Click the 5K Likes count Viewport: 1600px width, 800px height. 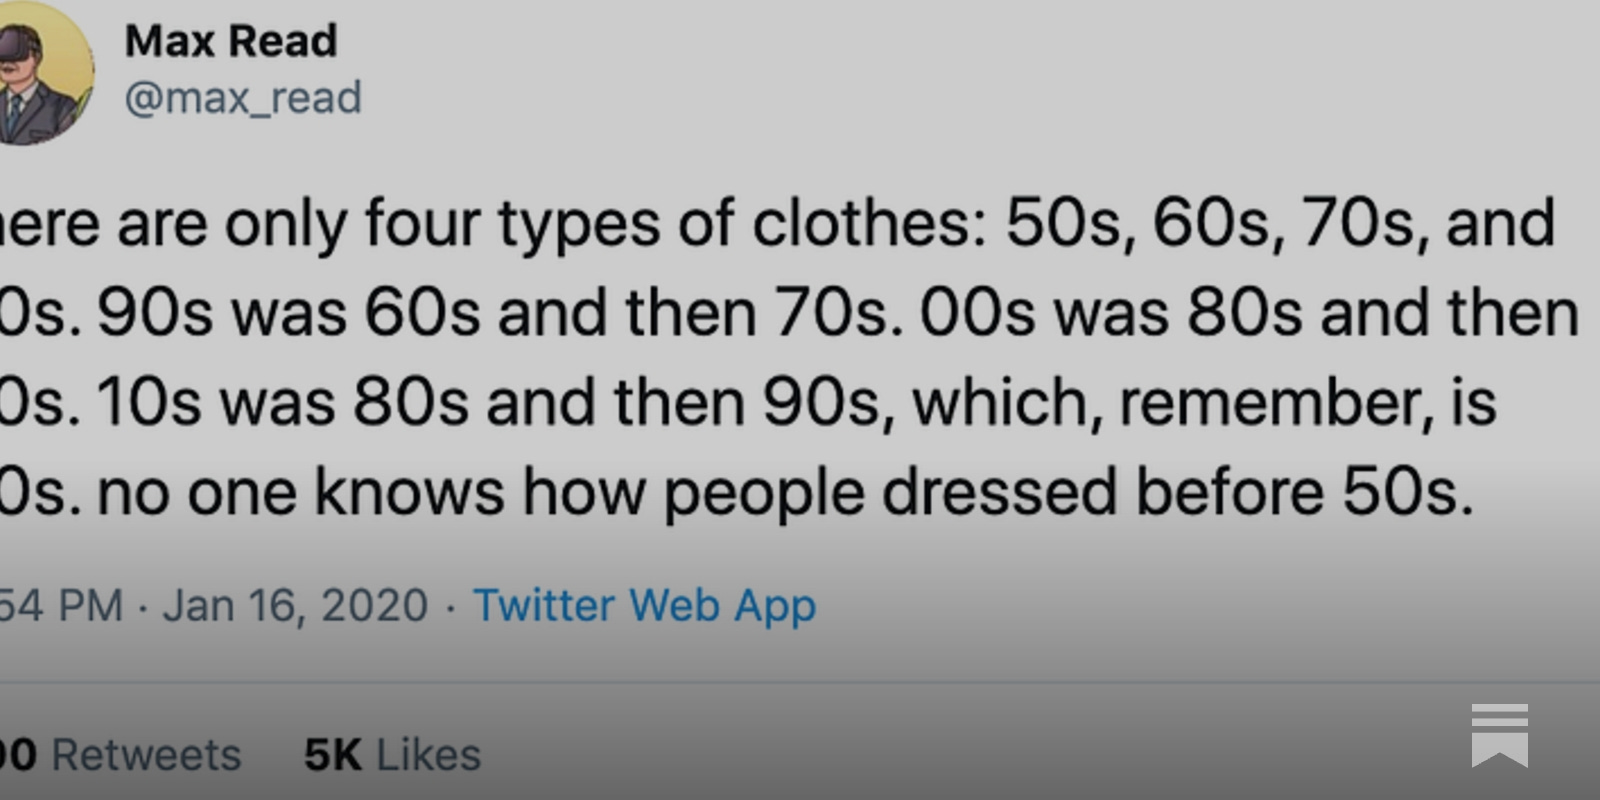point(390,754)
